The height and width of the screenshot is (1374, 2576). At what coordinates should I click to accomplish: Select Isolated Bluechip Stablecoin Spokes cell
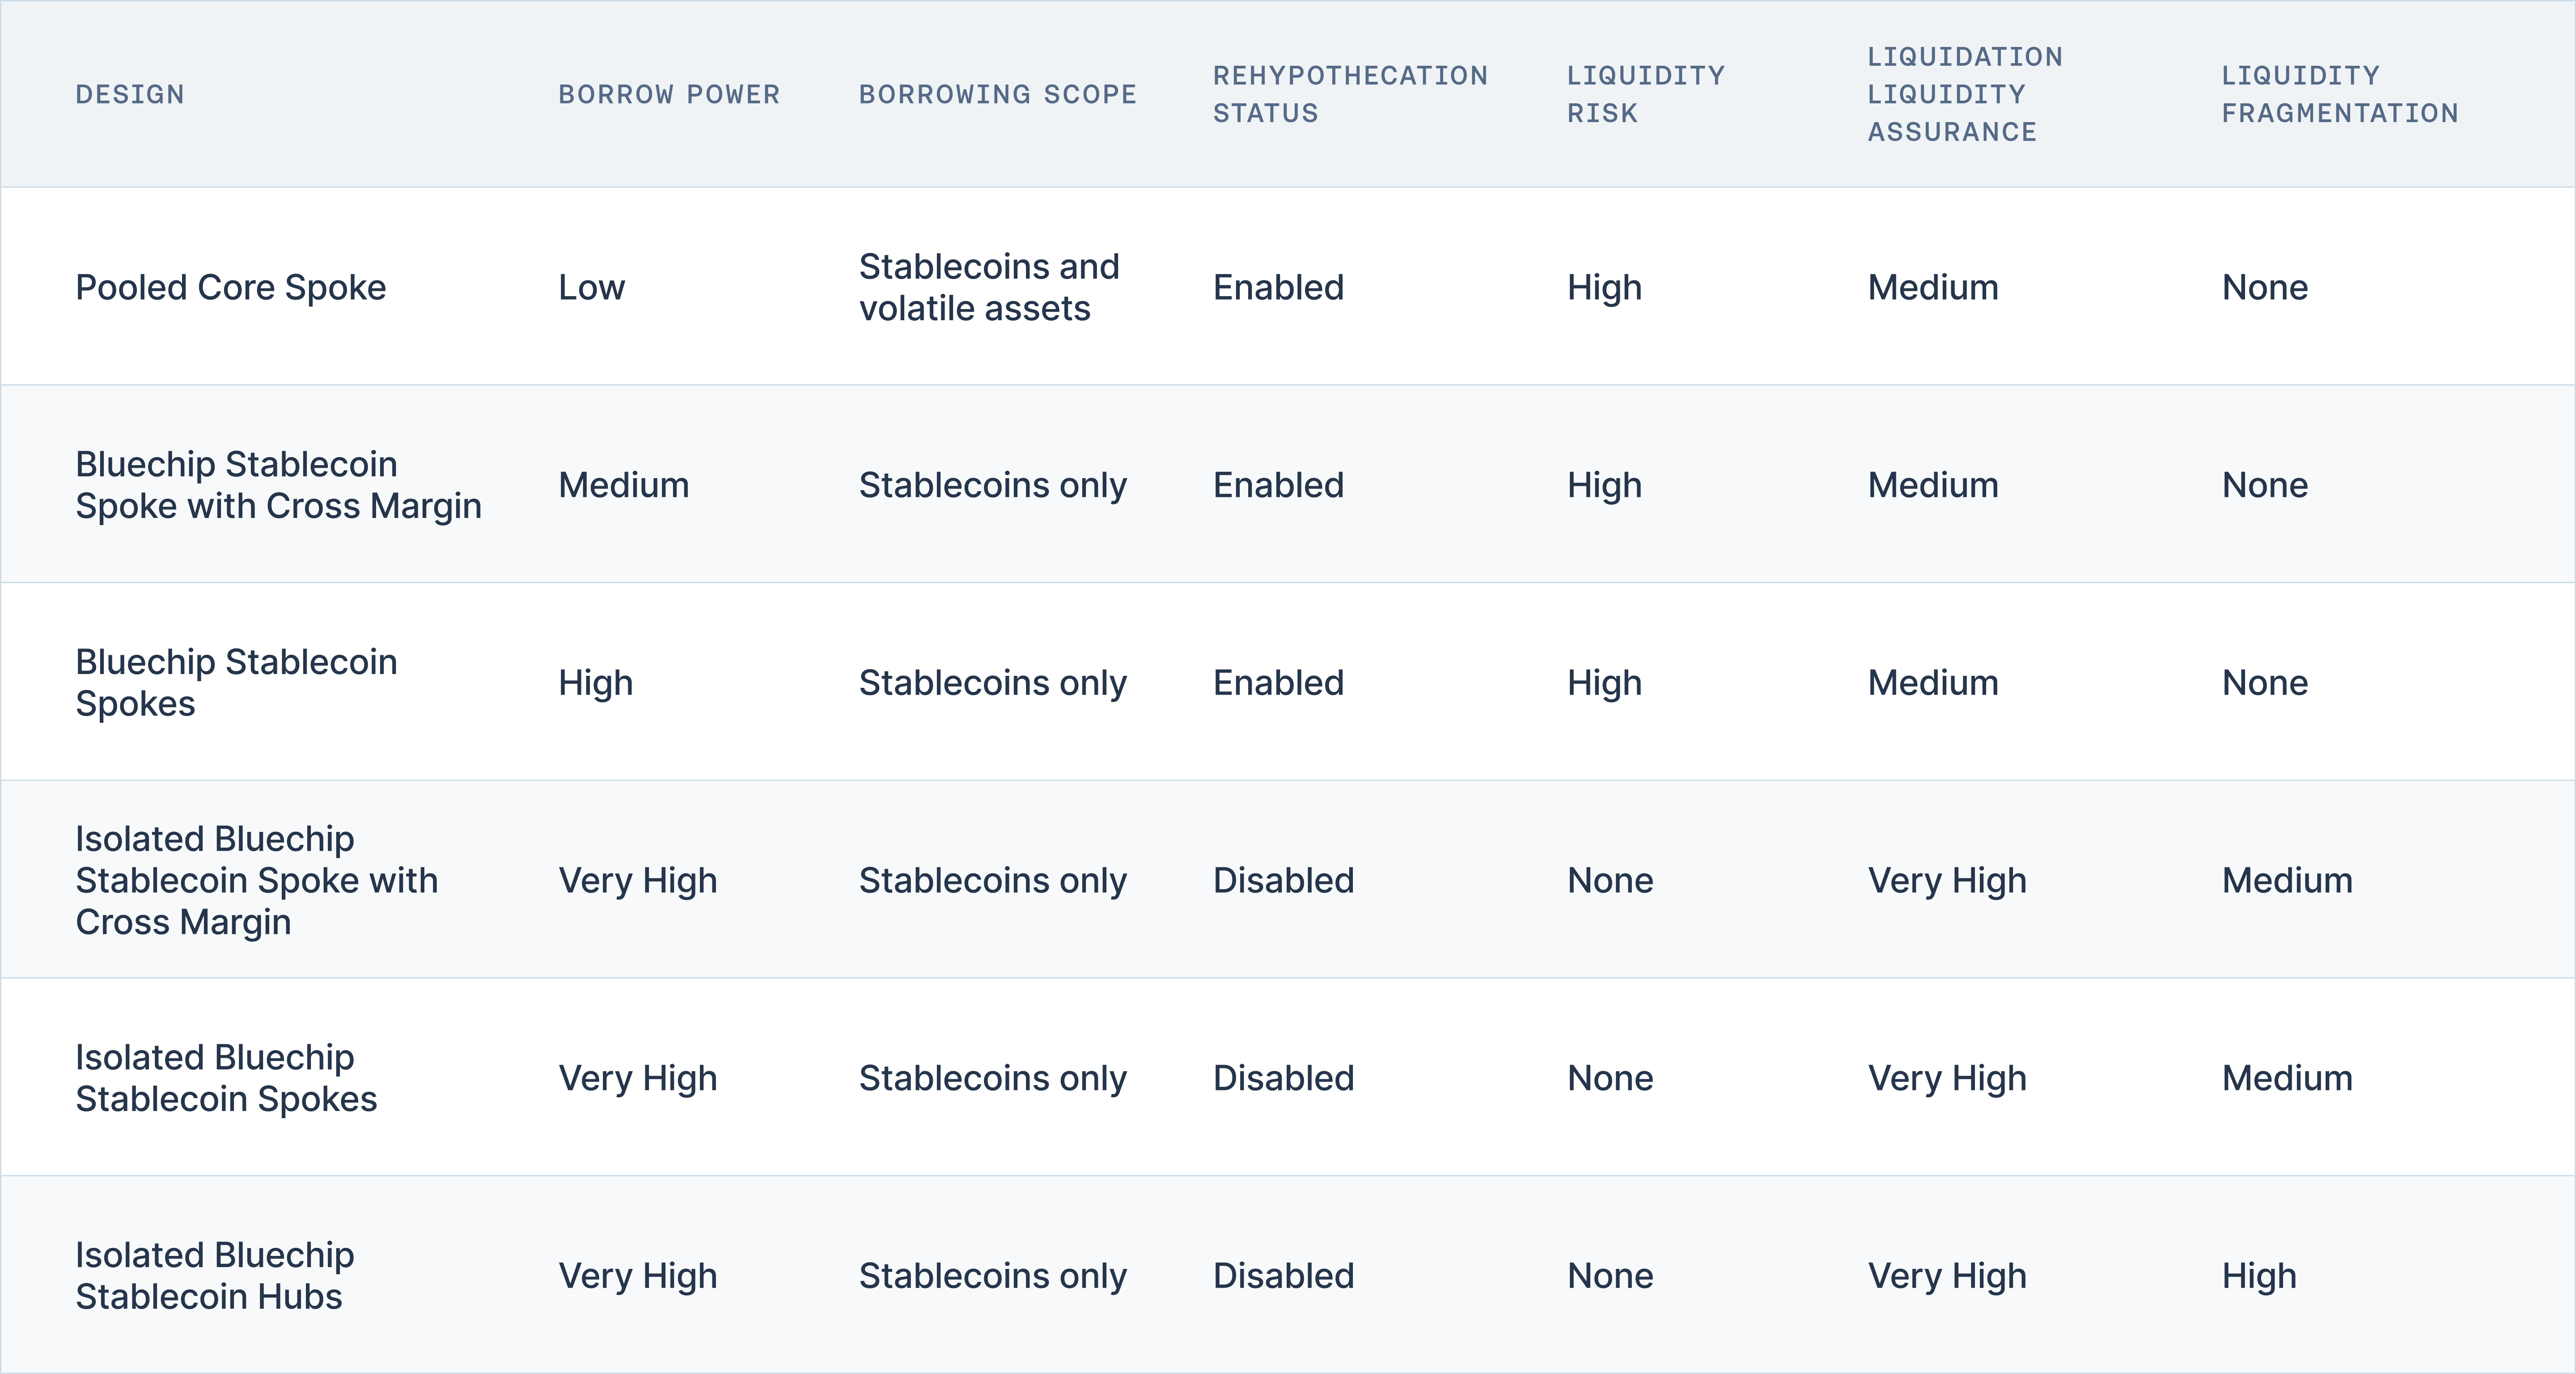226,1078
